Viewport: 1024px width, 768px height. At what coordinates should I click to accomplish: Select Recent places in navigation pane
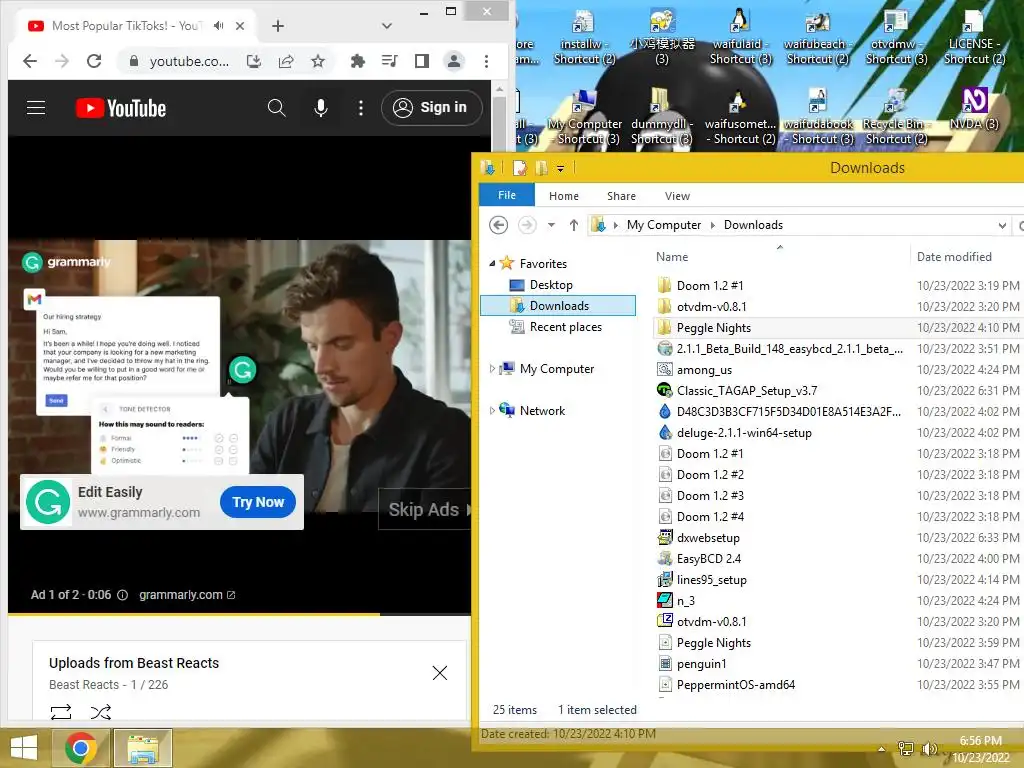(566, 327)
